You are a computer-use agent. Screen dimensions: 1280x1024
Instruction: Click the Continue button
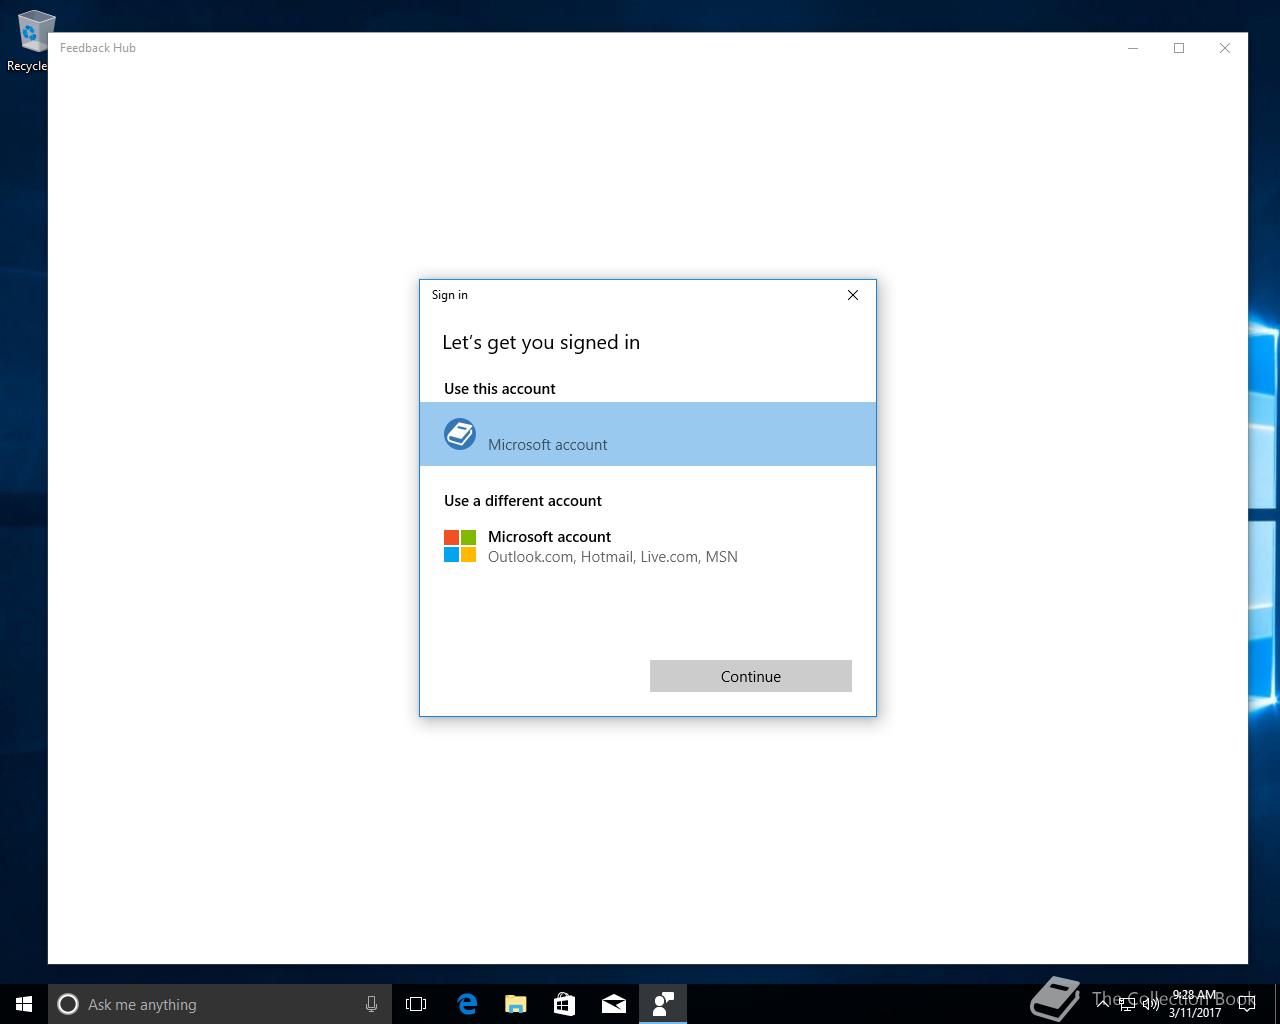751,676
